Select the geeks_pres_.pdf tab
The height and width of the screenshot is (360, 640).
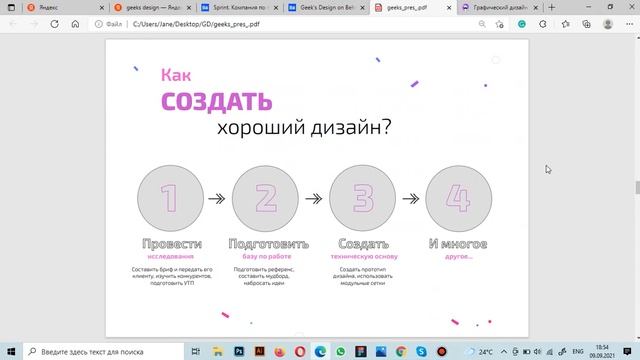(414, 7)
